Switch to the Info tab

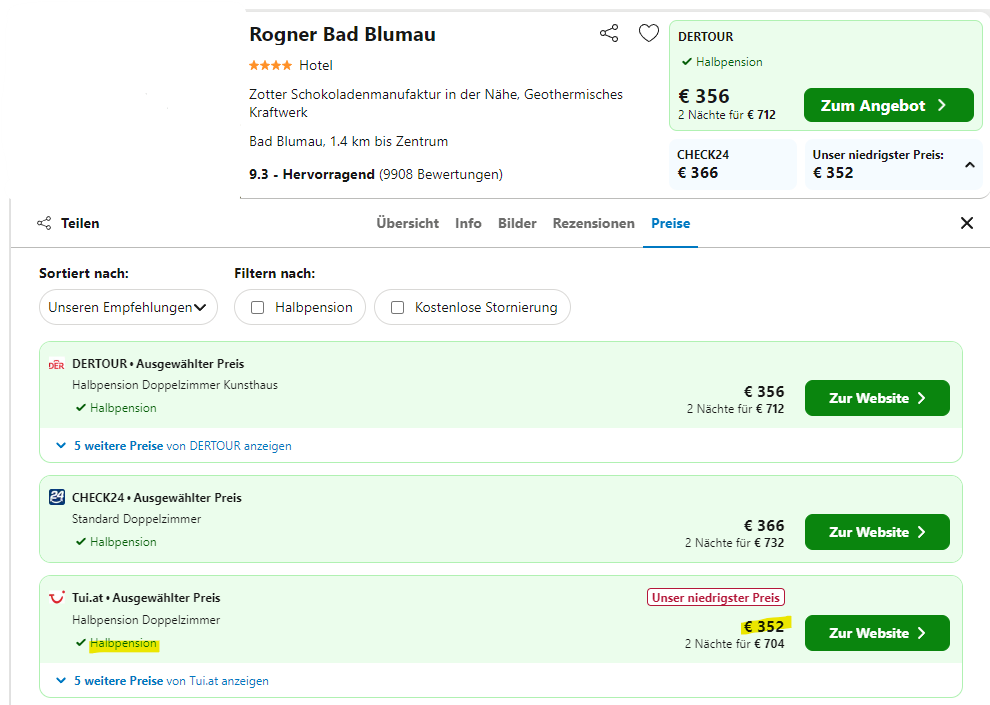pos(468,223)
